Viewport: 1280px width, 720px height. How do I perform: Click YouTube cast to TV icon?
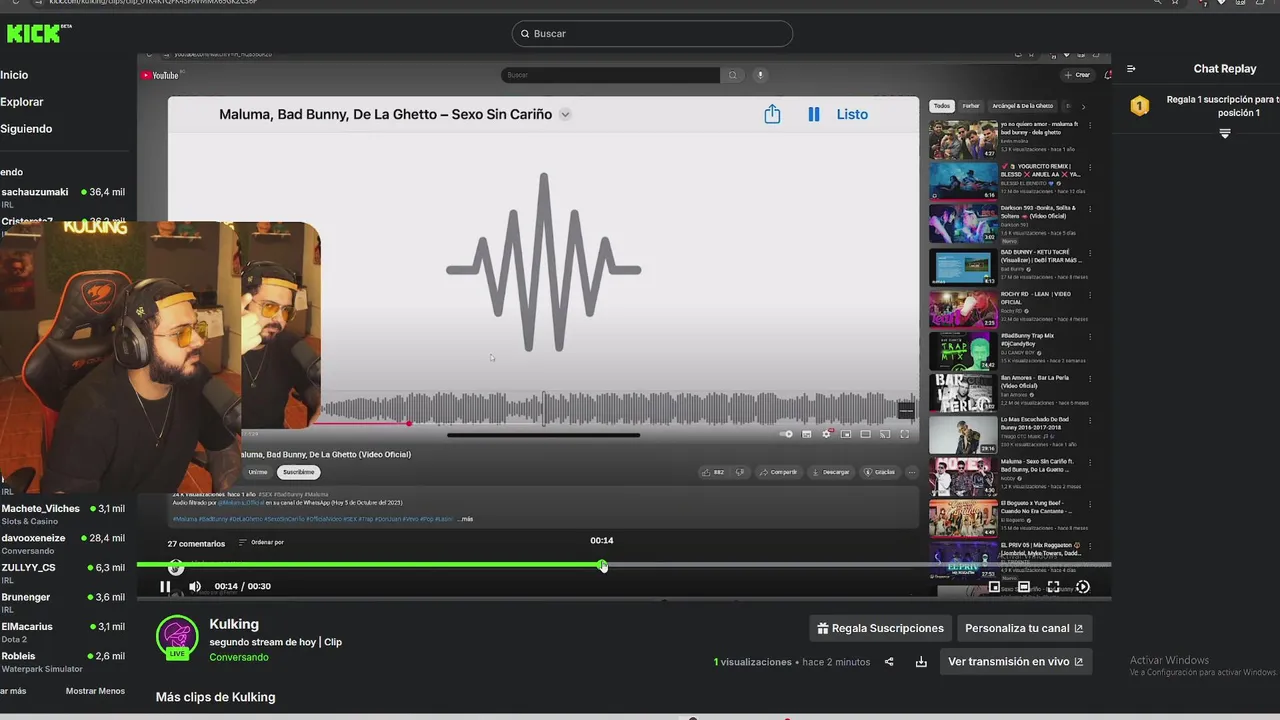tap(885, 434)
